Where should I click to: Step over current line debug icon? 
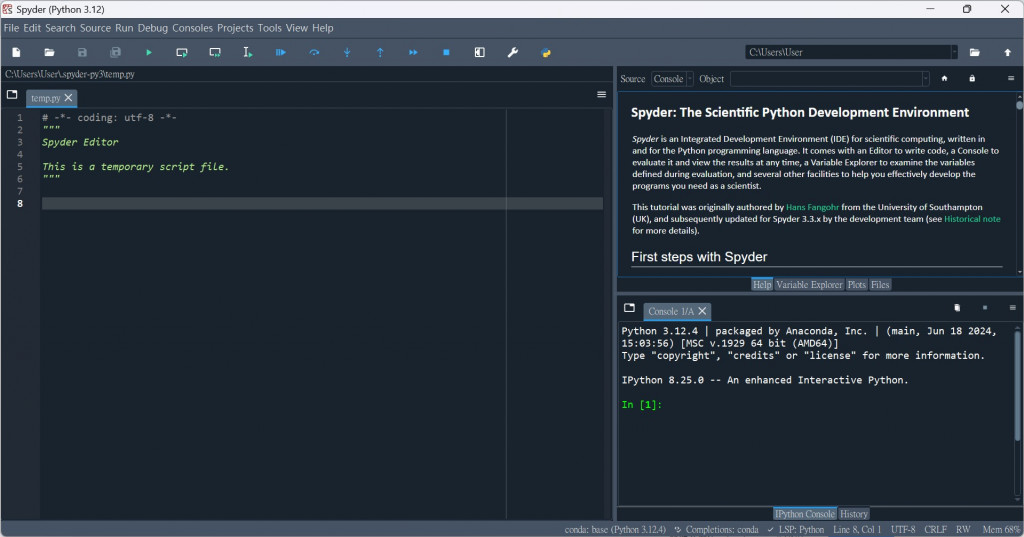click(x=314, y=52)
